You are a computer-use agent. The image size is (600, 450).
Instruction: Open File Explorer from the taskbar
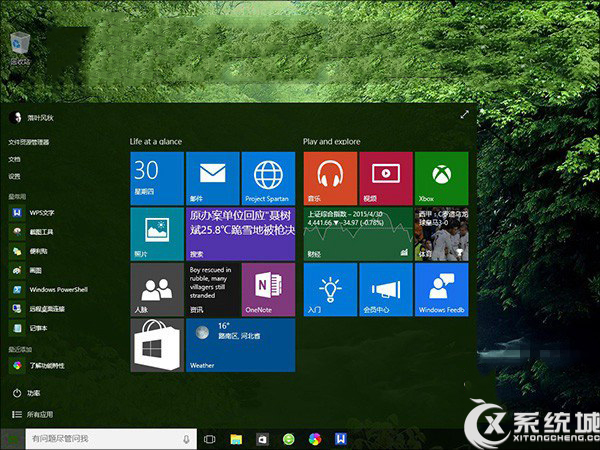pyautogui.click(x=236, y=439)
